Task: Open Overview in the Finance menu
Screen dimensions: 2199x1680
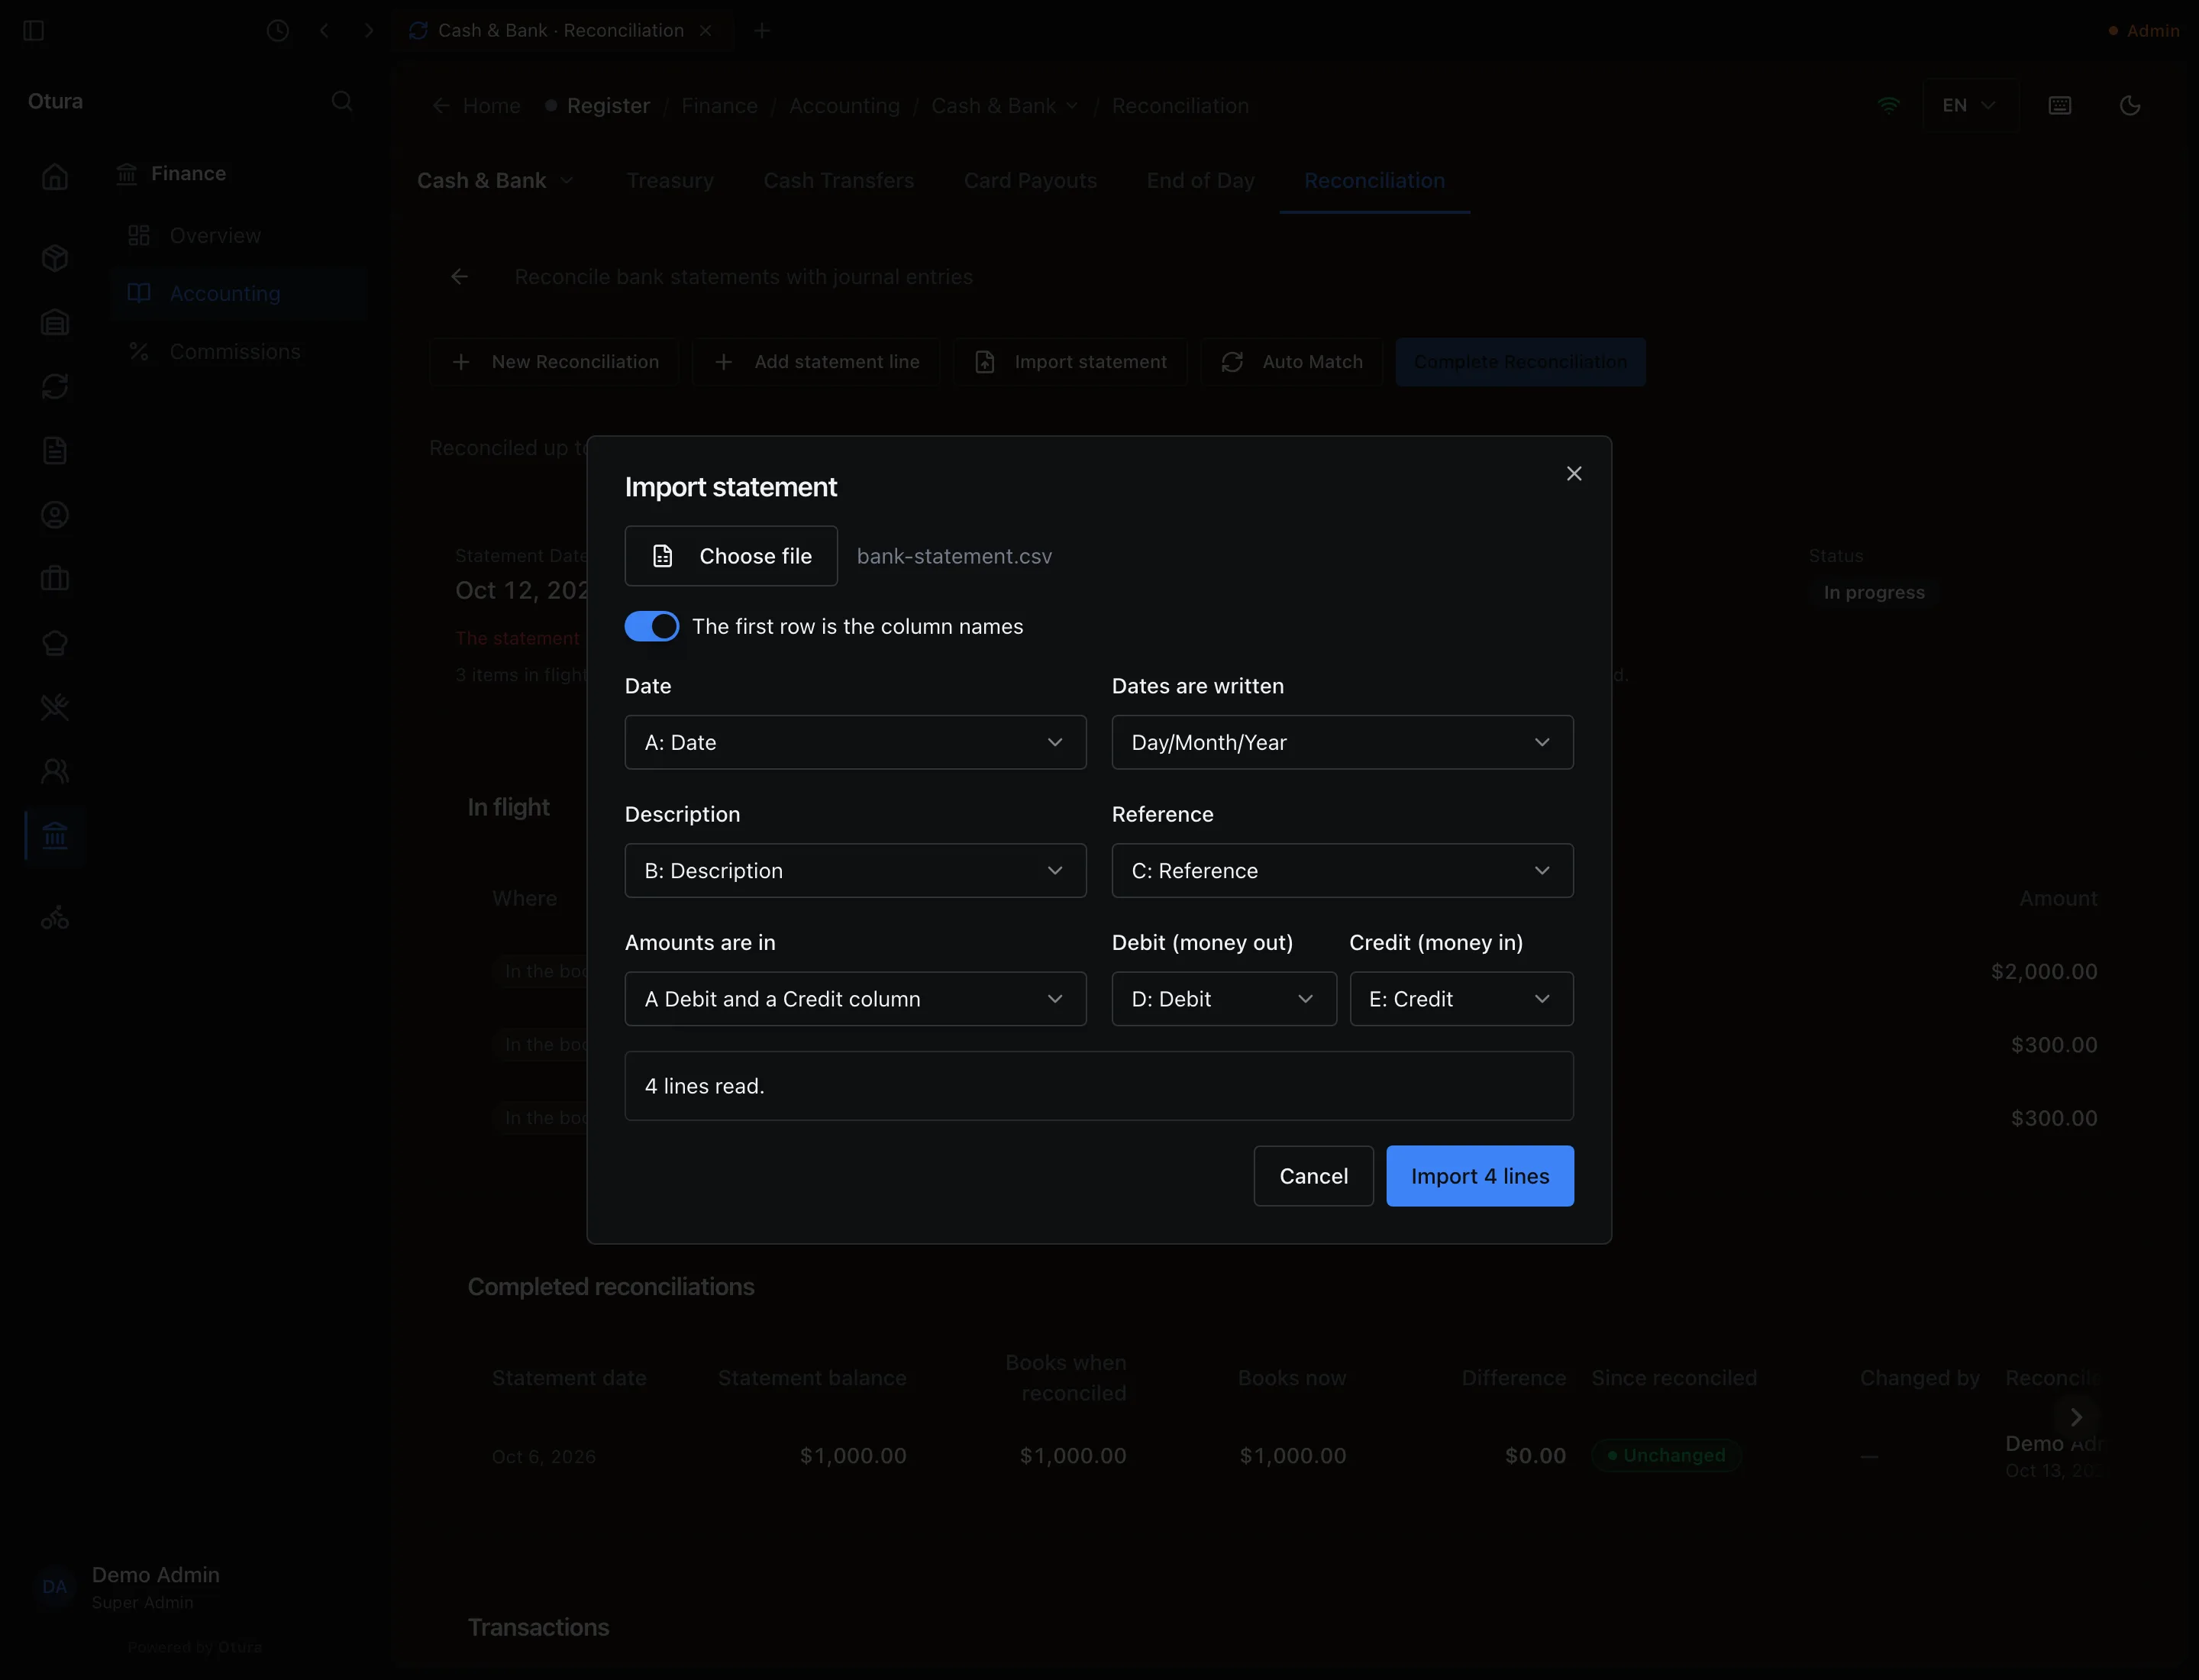Action: pos(238,235)
